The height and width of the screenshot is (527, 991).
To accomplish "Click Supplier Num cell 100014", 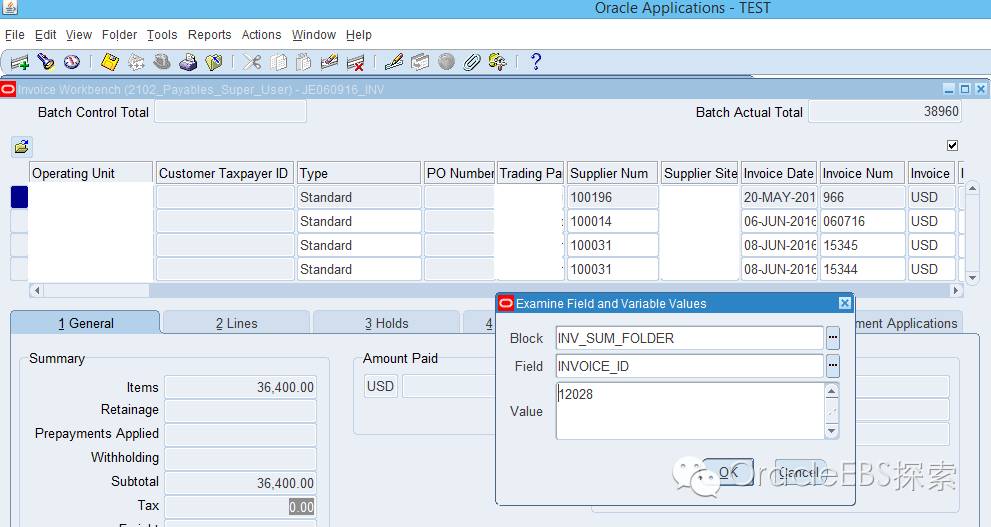I will pyautogui.click(x=612, y=221).
